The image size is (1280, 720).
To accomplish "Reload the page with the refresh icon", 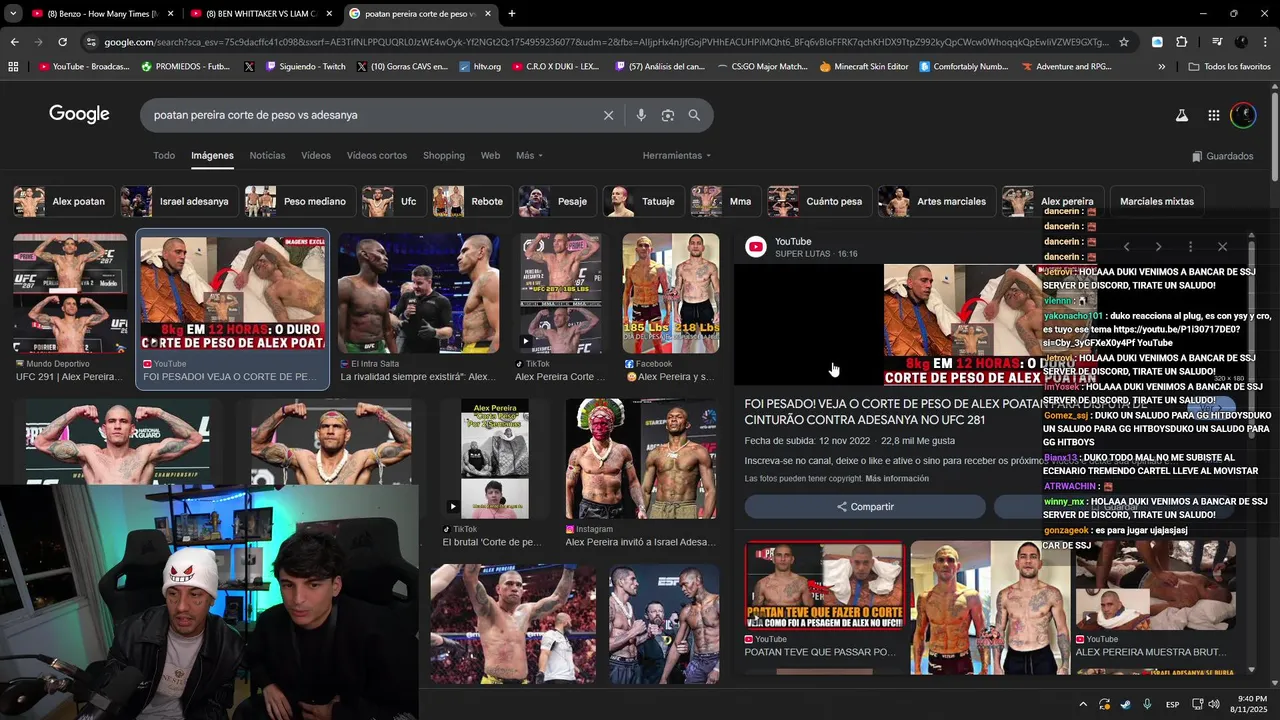I will coord(62,42).
